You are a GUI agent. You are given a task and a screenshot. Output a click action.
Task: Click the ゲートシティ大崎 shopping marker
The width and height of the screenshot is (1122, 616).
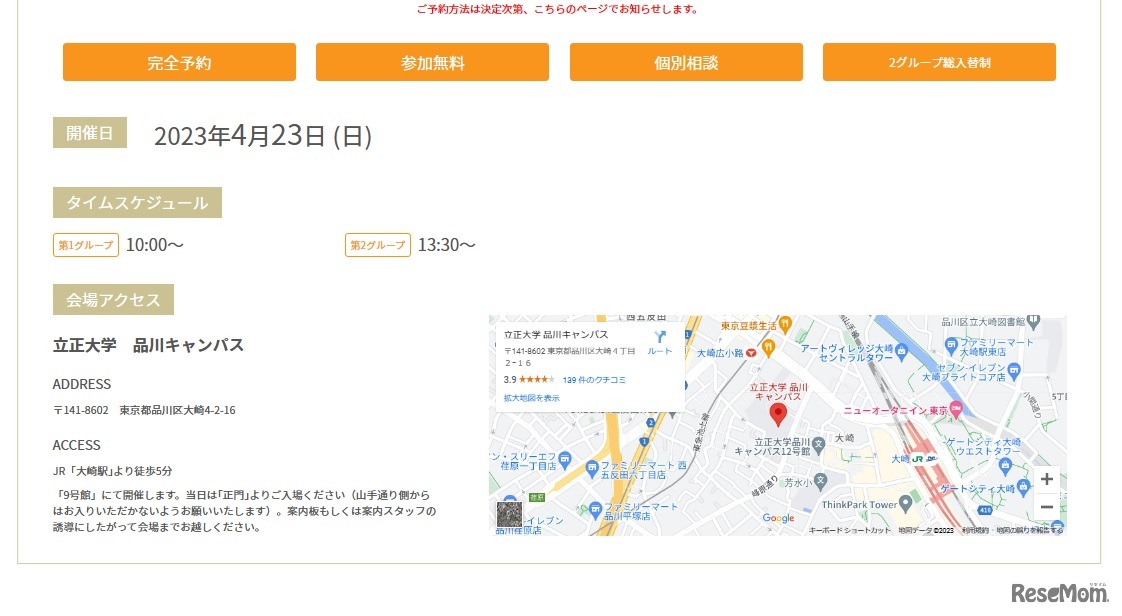pyautogui.click(x=1023, y=488)
